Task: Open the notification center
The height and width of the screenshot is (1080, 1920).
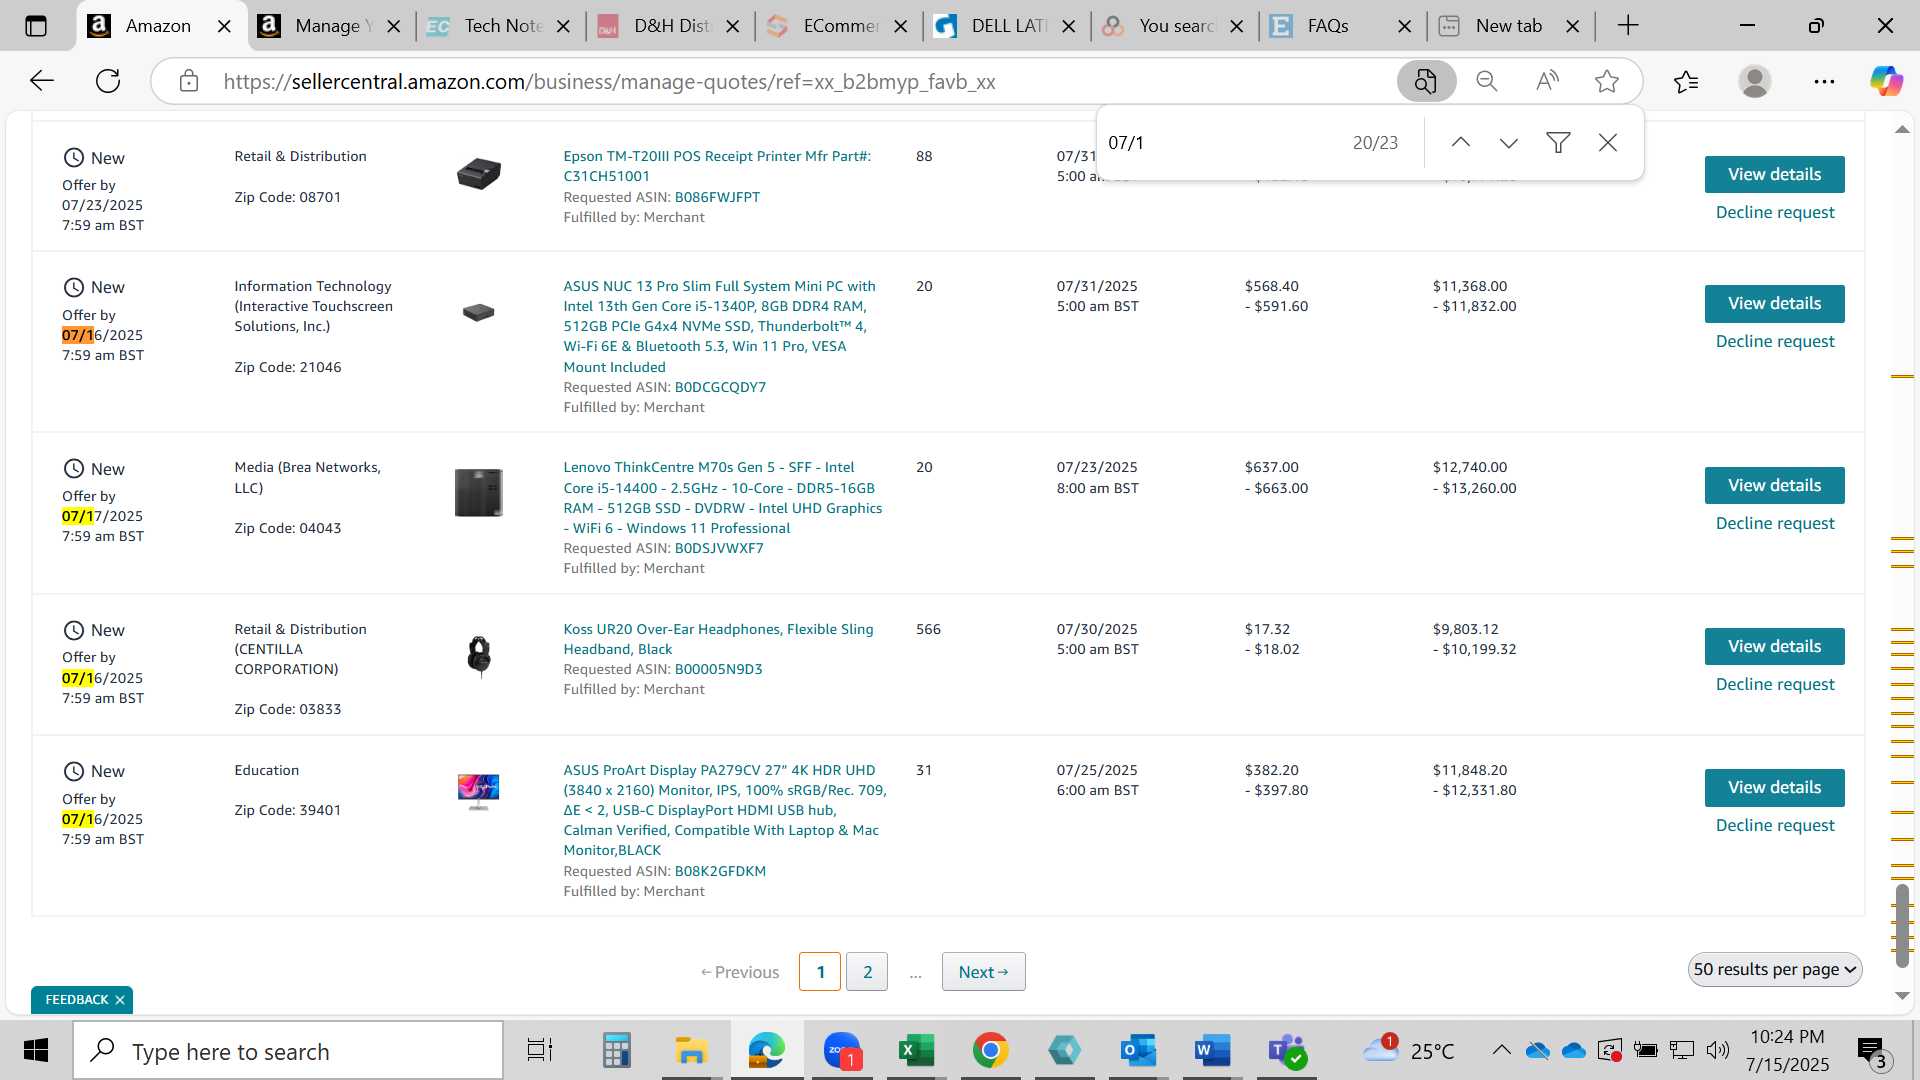Action: [x=1872, y=1051]
